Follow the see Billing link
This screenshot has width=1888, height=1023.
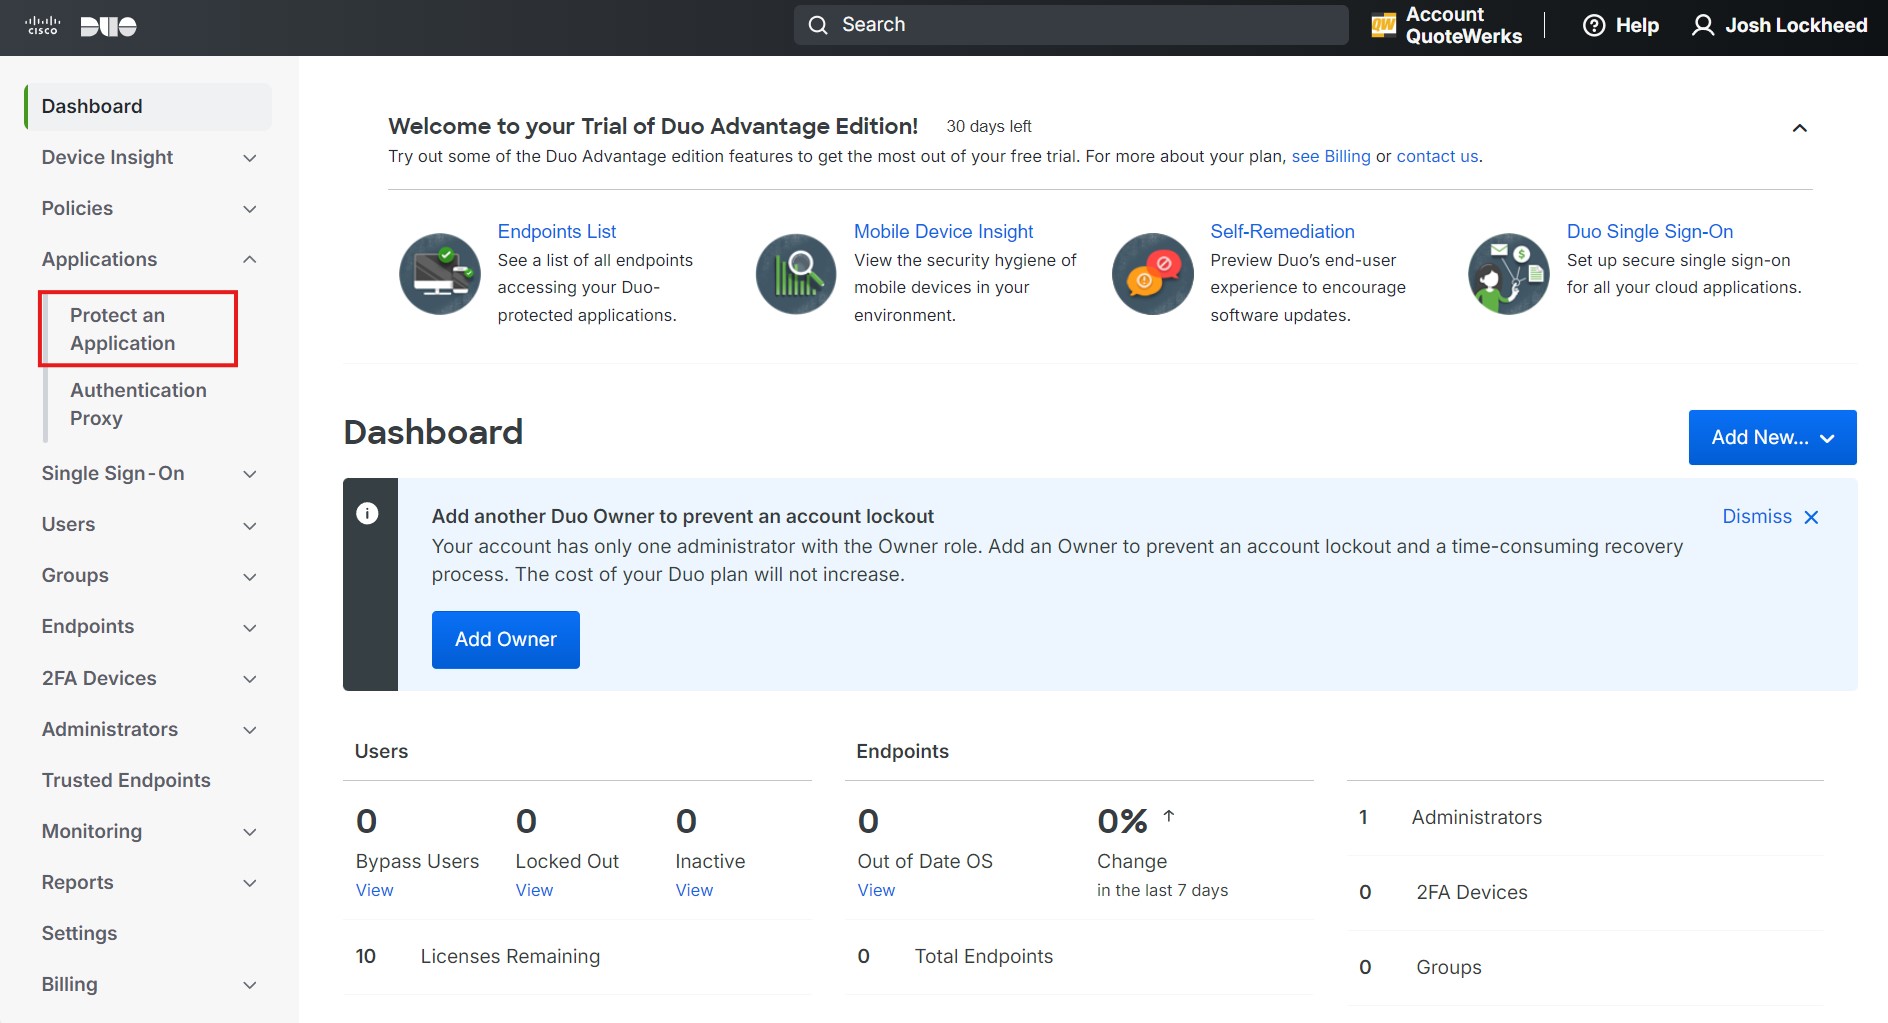[x=1330, y=156]
